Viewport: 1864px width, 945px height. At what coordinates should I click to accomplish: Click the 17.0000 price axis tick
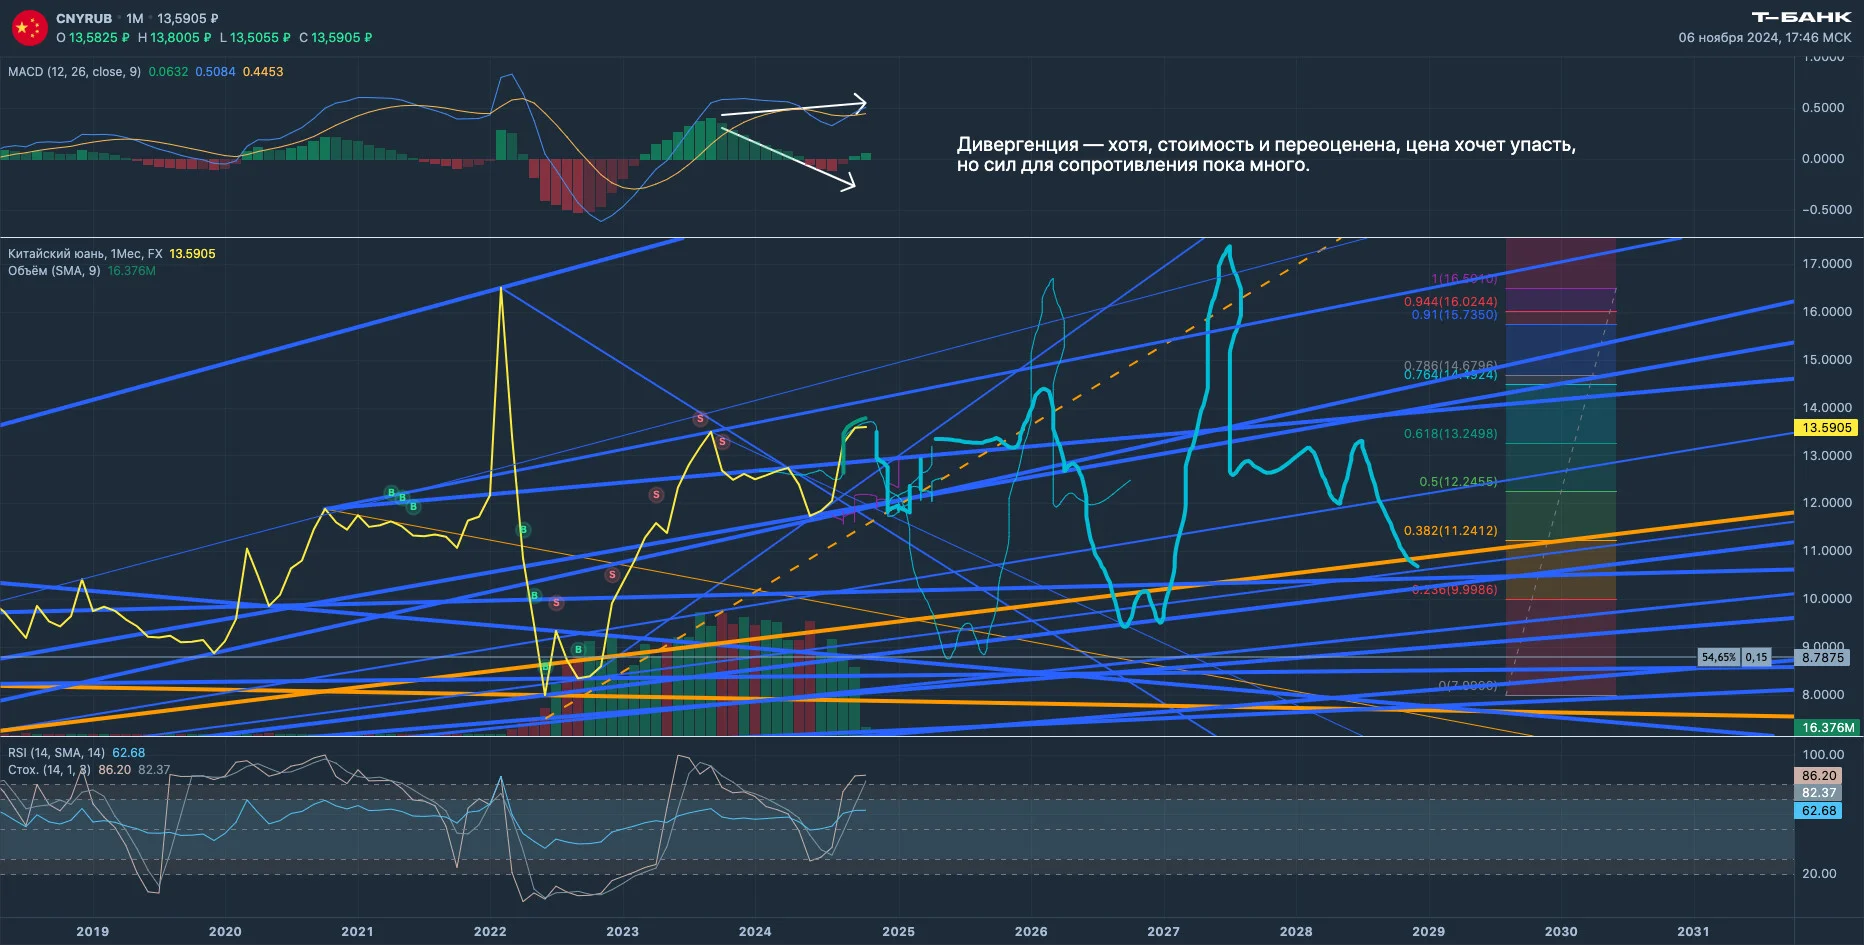(x=1827, y=264)
